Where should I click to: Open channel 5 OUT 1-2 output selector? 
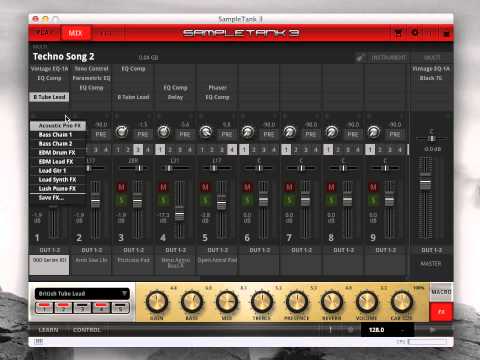(217, 250)
